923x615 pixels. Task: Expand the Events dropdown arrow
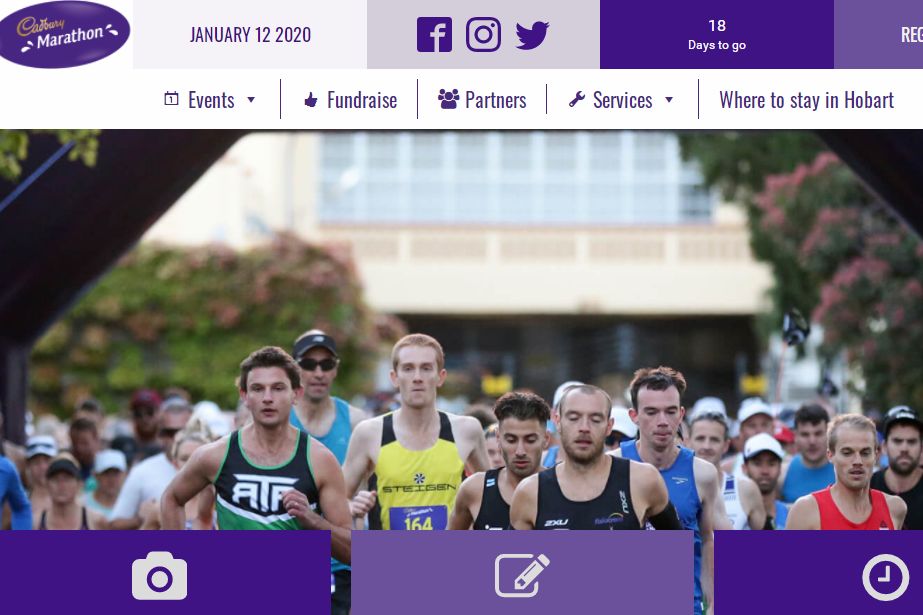click(x=251, y=99)
